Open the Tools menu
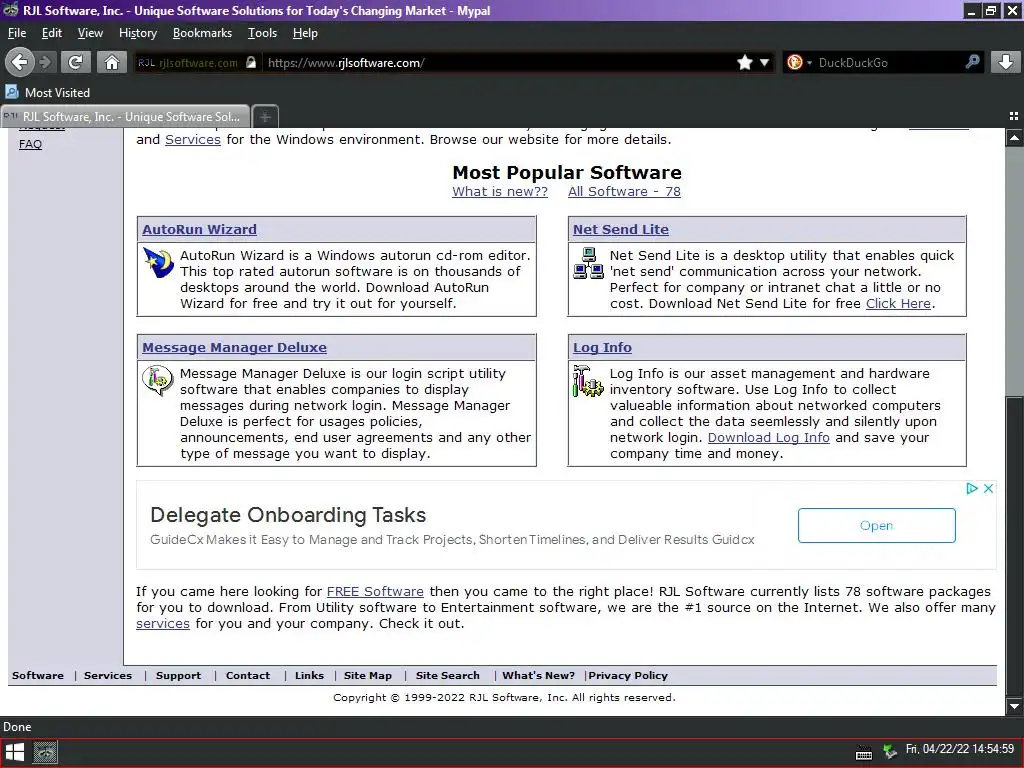Image resolution: width=1024 pixels, height=768 pixels. pyautogui.click(x=263, y=33)
